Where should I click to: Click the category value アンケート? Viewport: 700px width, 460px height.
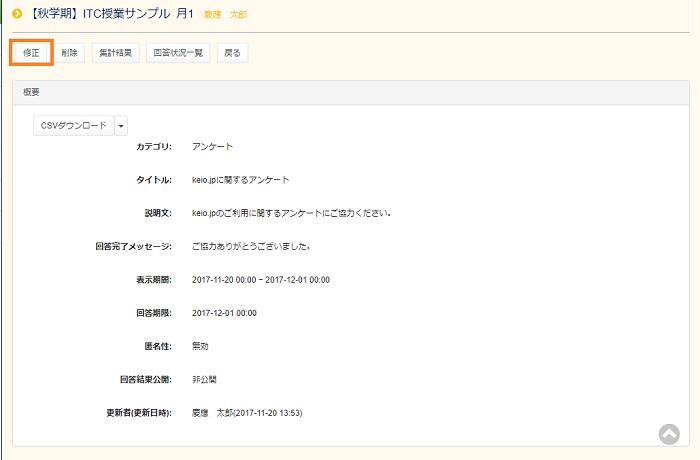pyautogui.click(x=212, y=147)
